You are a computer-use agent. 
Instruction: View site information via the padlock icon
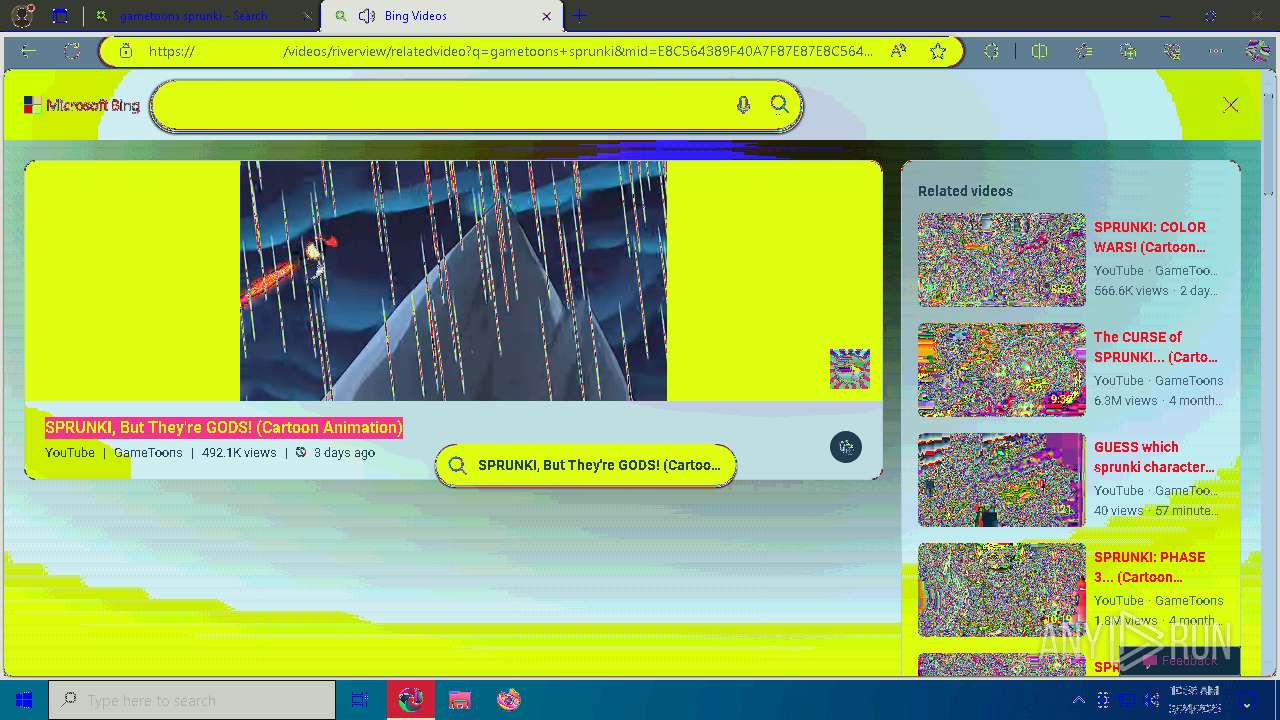pos(125,51)
